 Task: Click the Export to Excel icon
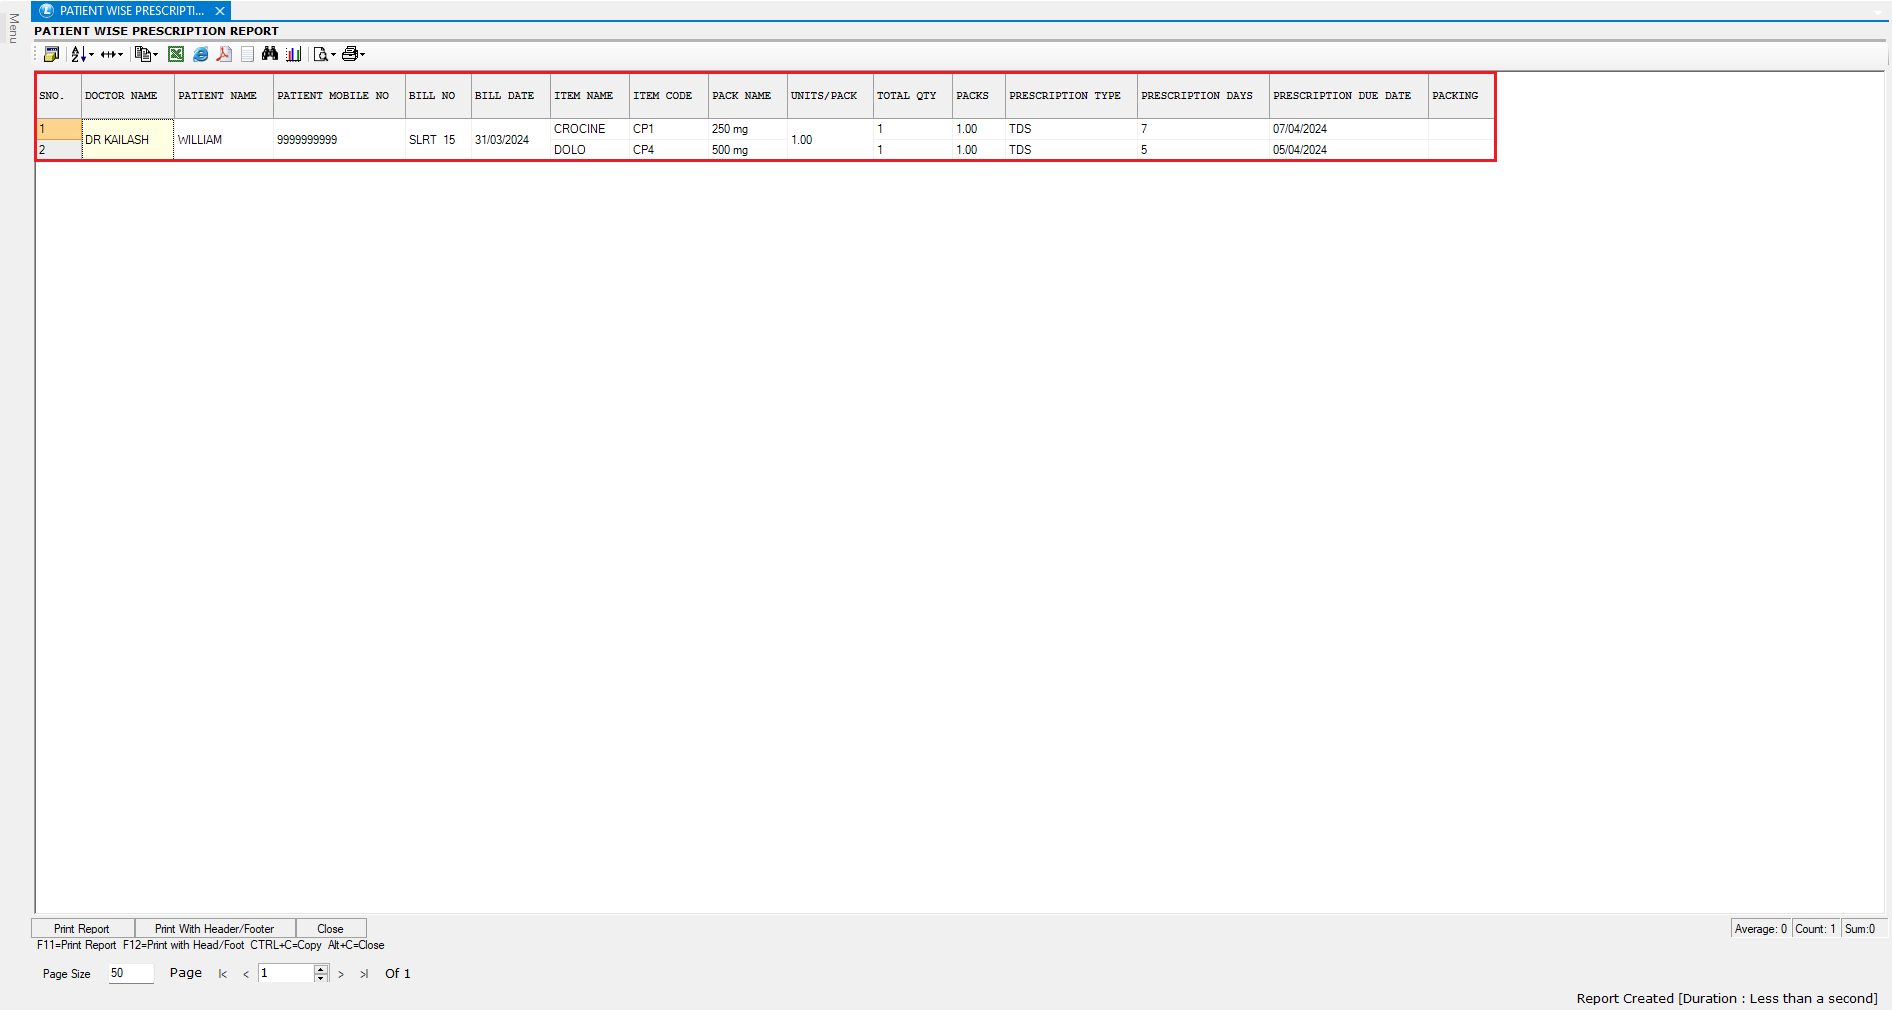[x=176, y=54]
